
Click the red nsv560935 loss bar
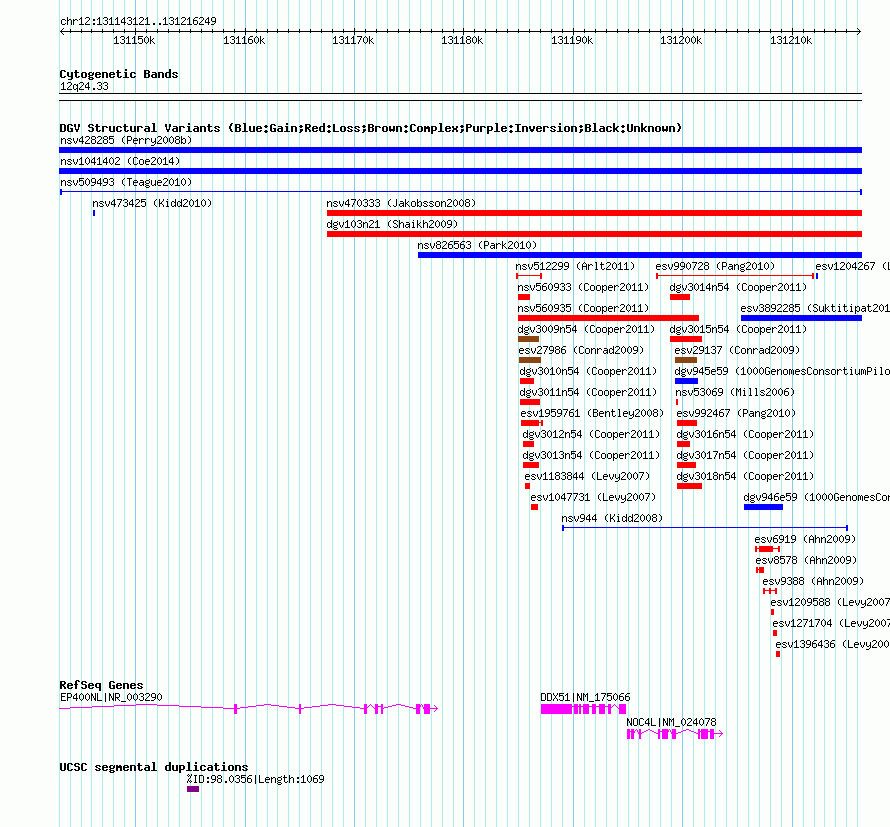tap(608, 318)
